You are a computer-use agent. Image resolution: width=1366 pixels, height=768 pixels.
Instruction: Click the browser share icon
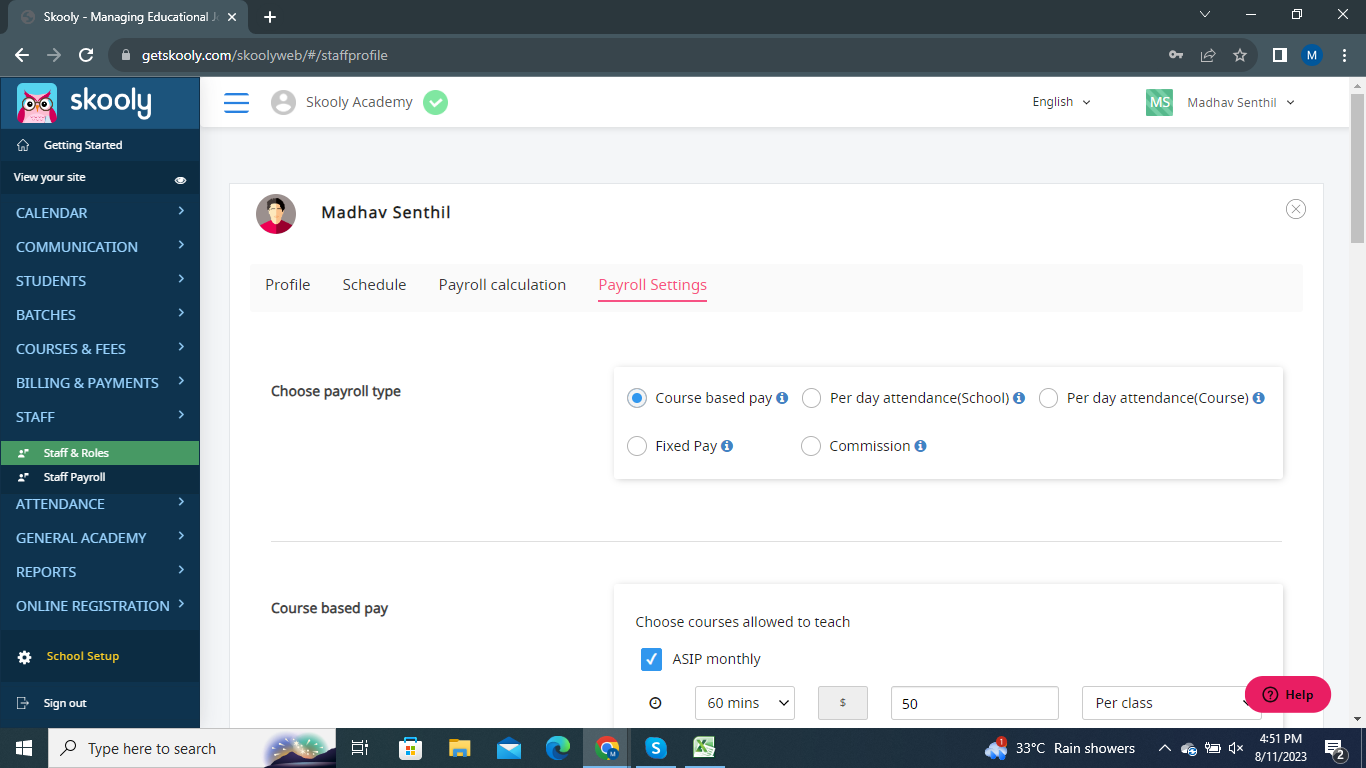pyautogui.click(x=1208, y=55)
